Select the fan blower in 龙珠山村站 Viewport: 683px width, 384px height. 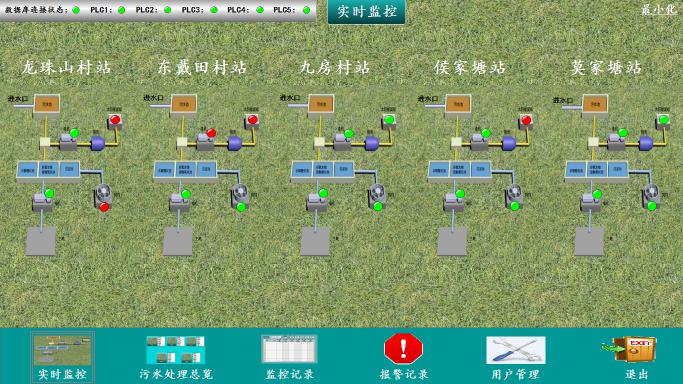click(x=103, y=193)
